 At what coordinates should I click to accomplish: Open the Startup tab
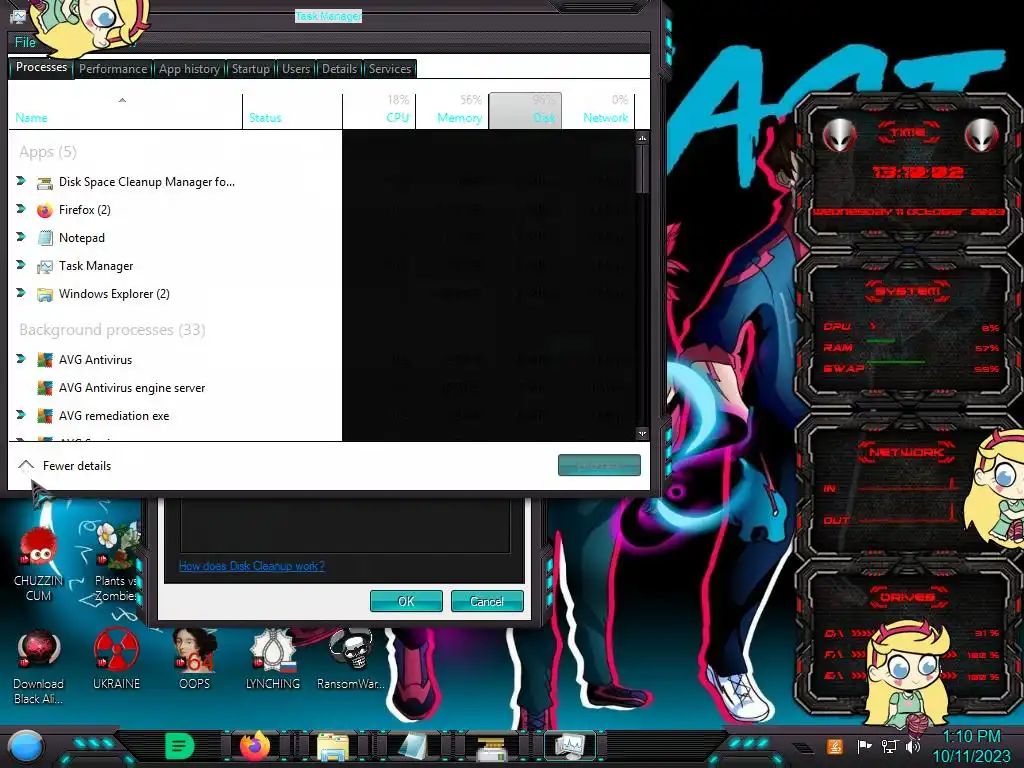251,69
